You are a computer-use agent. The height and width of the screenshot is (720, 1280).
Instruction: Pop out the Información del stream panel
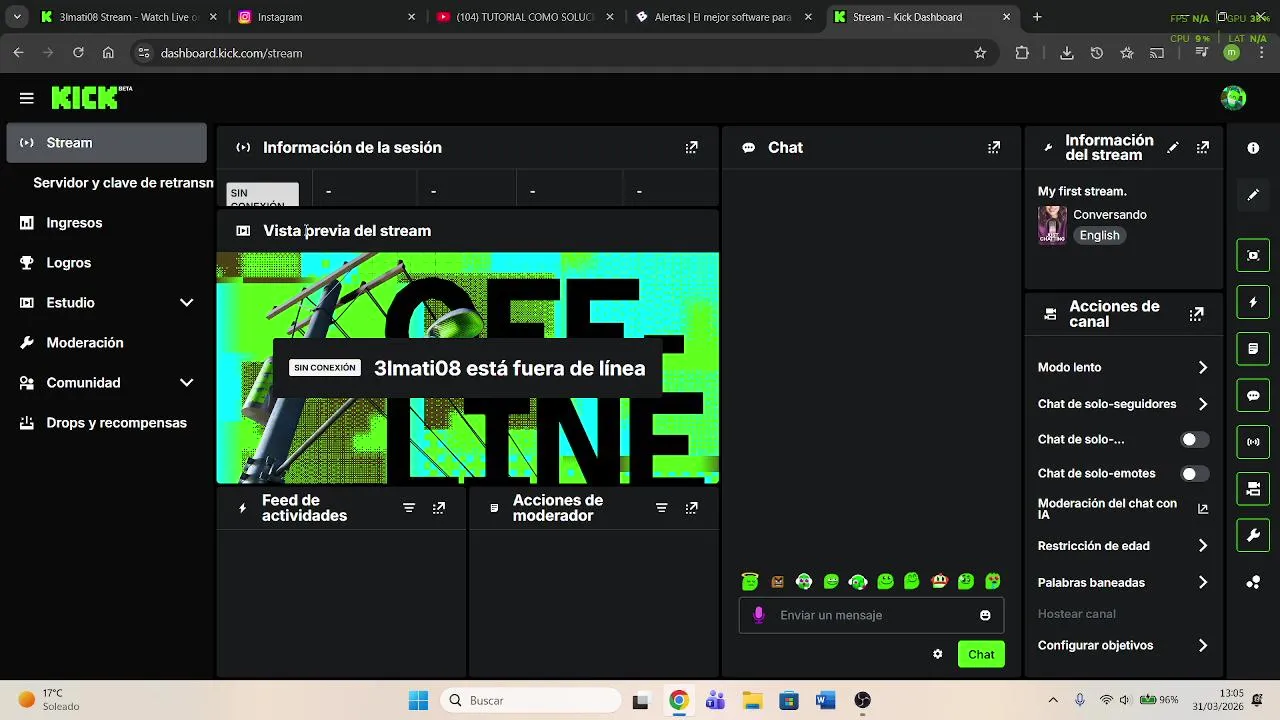pos(1203,147)
